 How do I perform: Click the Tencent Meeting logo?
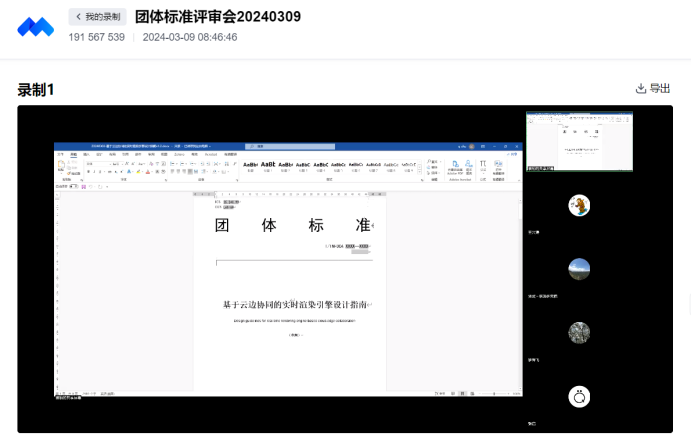35,27
